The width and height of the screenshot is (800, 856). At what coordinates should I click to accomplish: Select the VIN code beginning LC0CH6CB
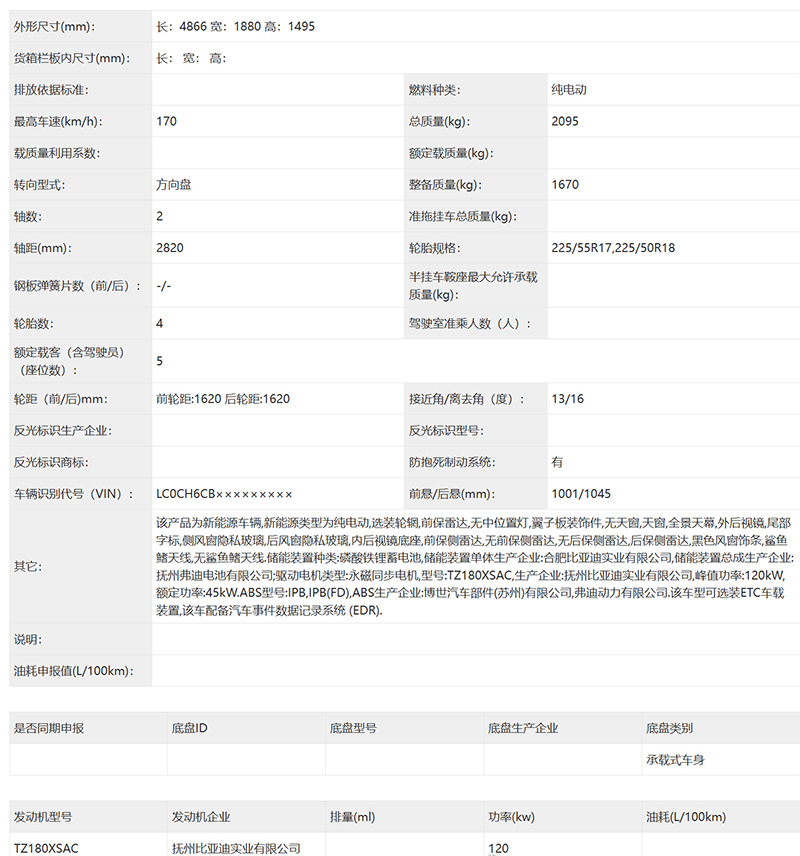(x=224, y=494)
